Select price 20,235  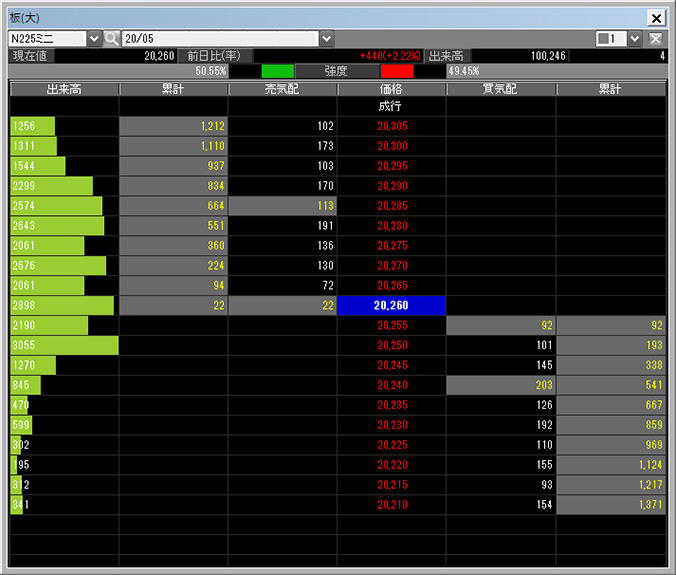pyautogui.click(x=392, y=405)
